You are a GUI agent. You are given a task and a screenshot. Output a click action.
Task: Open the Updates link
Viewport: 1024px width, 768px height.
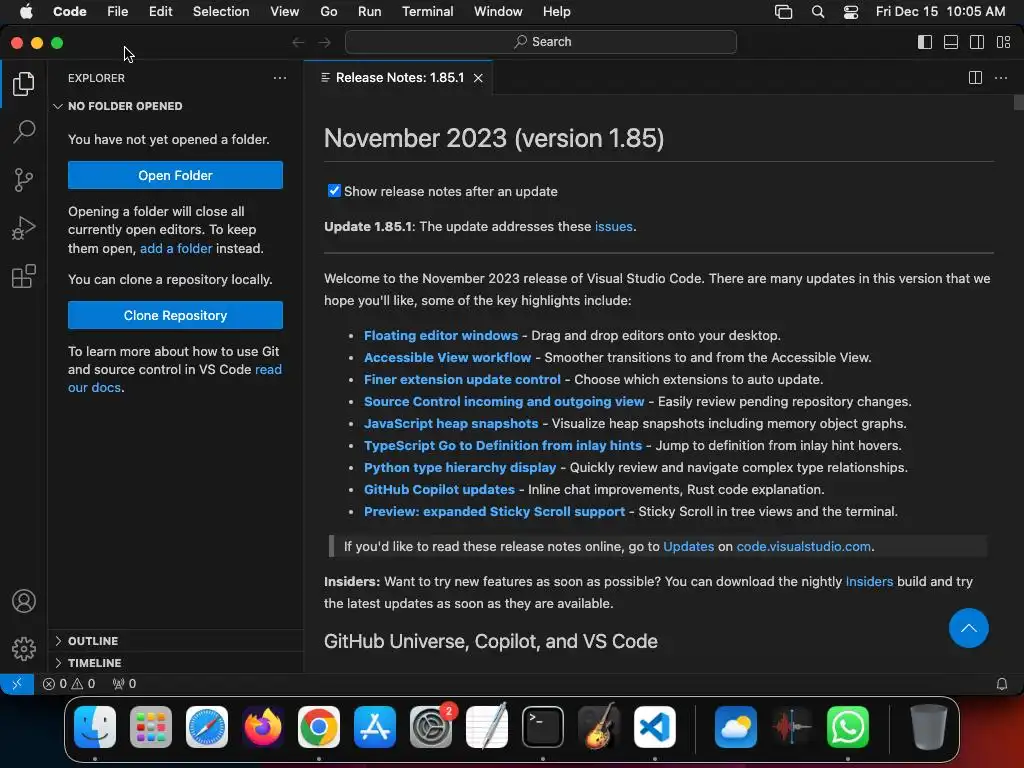tap(688, 547)
